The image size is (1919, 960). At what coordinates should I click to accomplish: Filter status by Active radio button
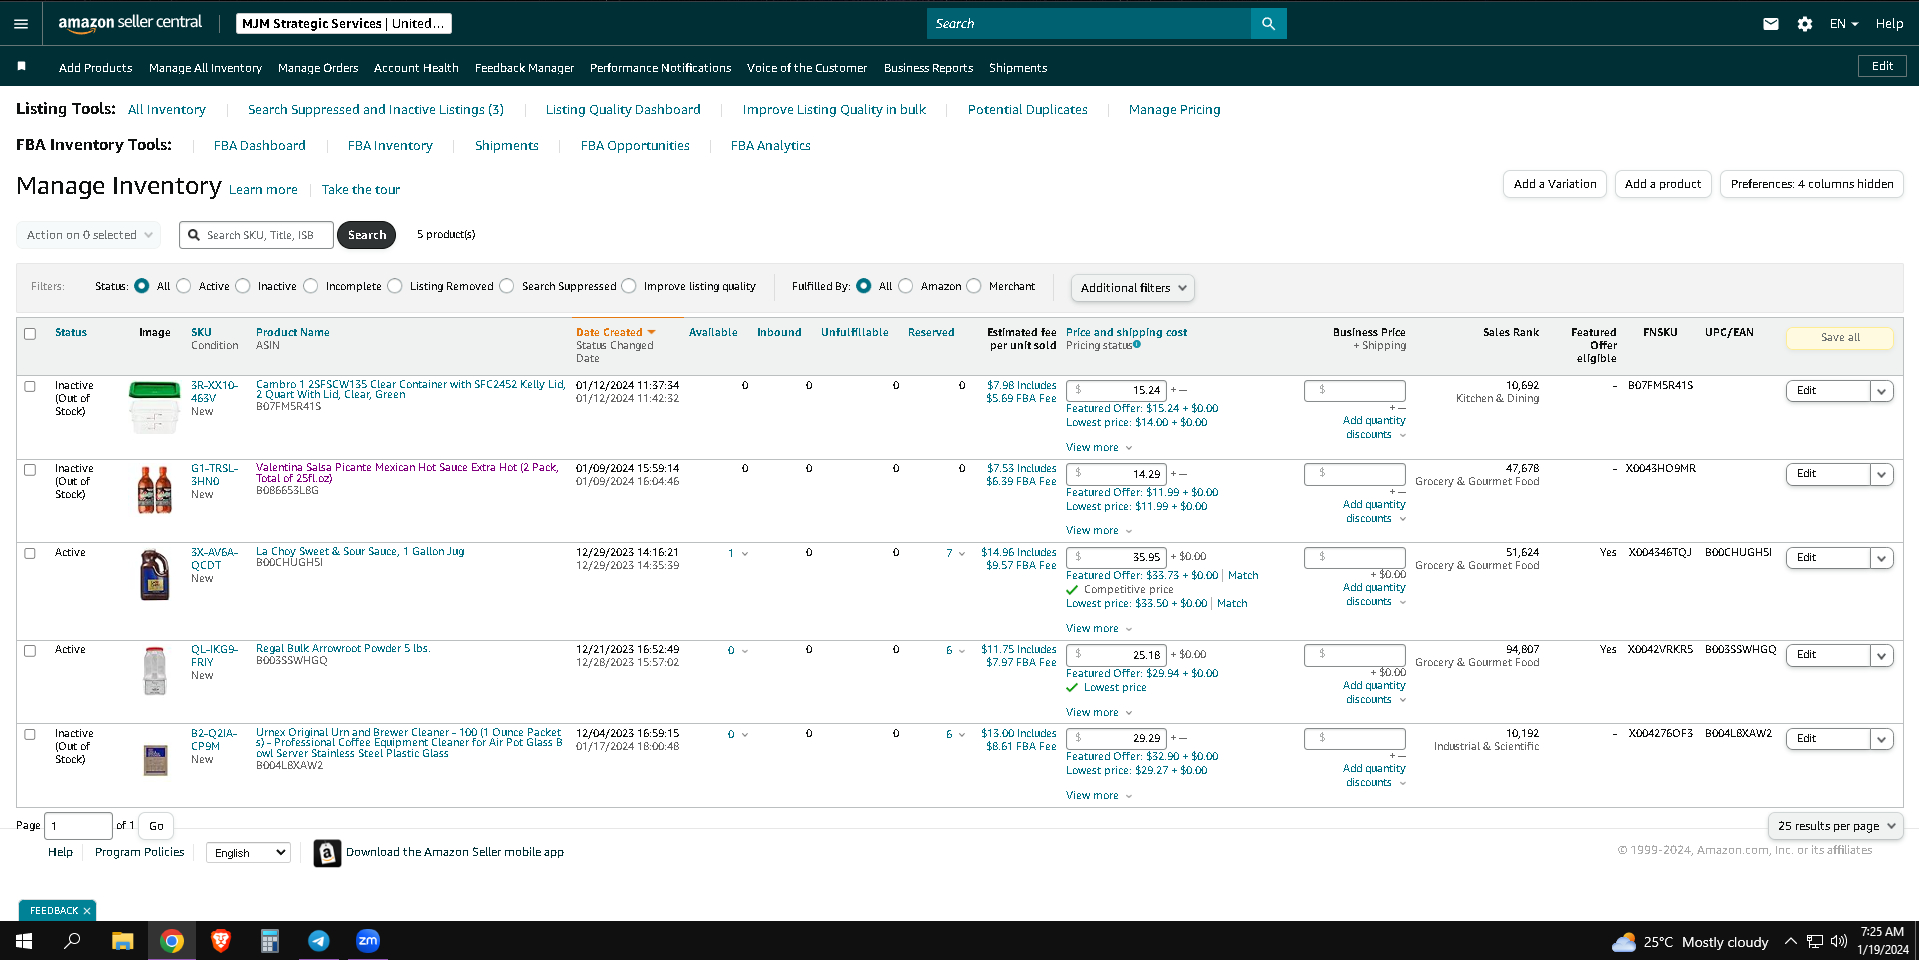pos(184,286)
